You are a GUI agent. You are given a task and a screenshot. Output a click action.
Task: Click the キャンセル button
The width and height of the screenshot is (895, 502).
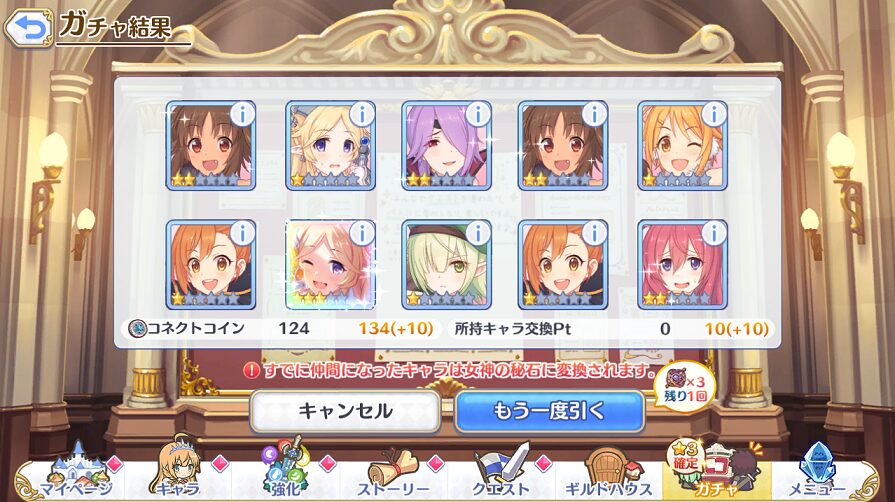click(x=345, y=411)
